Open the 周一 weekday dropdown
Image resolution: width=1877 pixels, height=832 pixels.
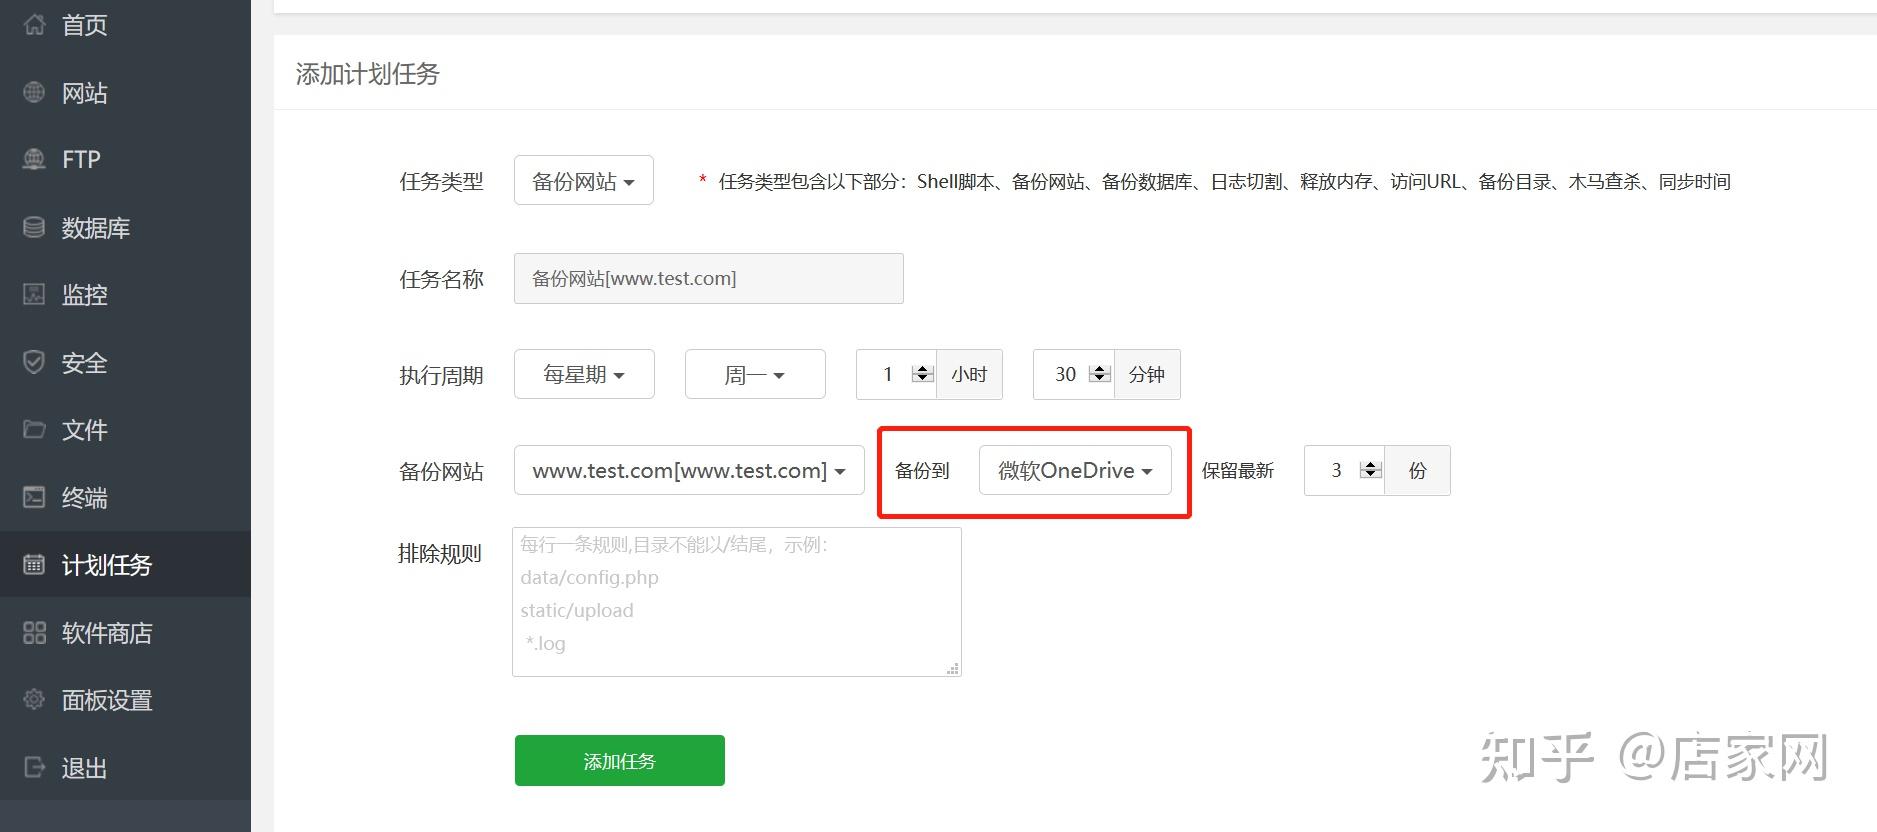[x=755, y=374]
